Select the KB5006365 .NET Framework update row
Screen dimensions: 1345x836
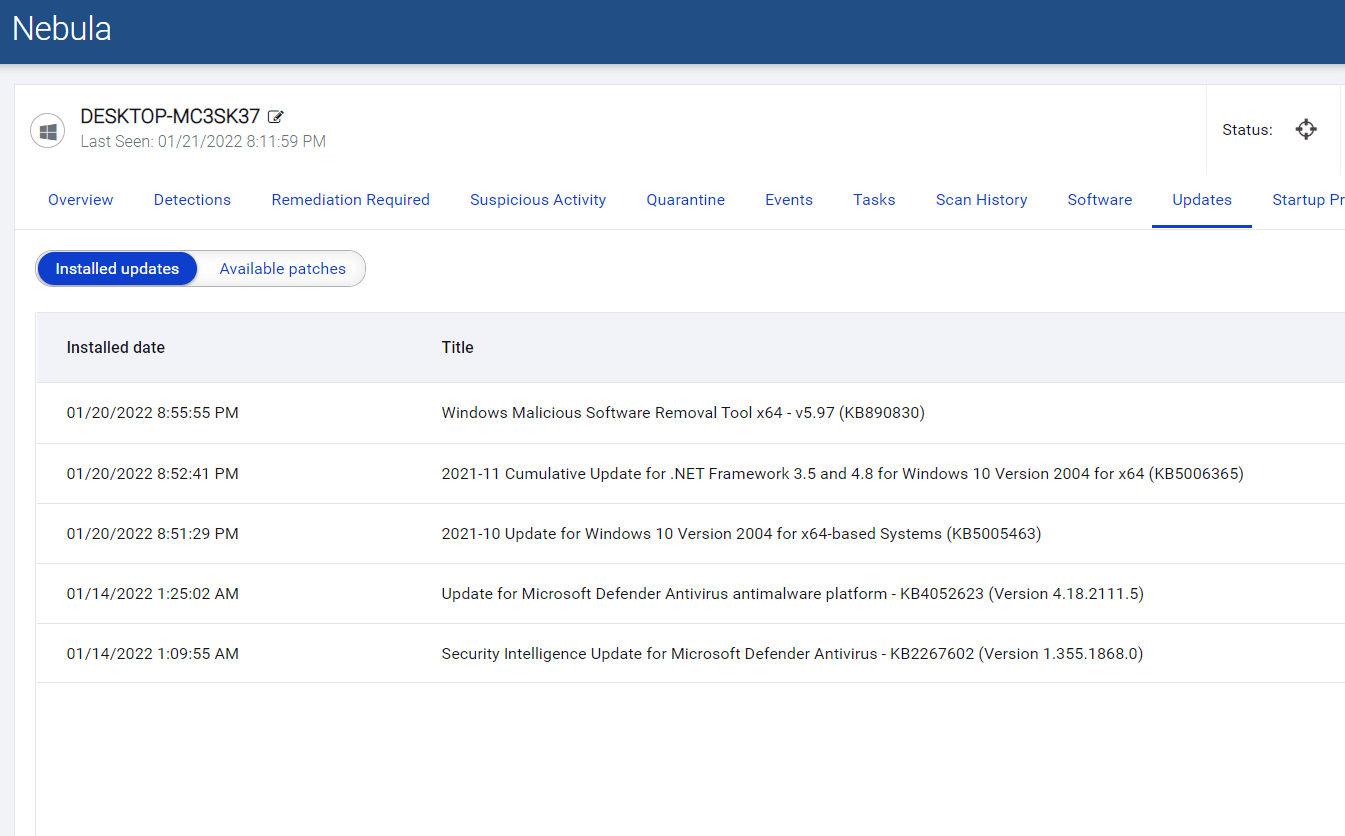(x=842, y=474)
